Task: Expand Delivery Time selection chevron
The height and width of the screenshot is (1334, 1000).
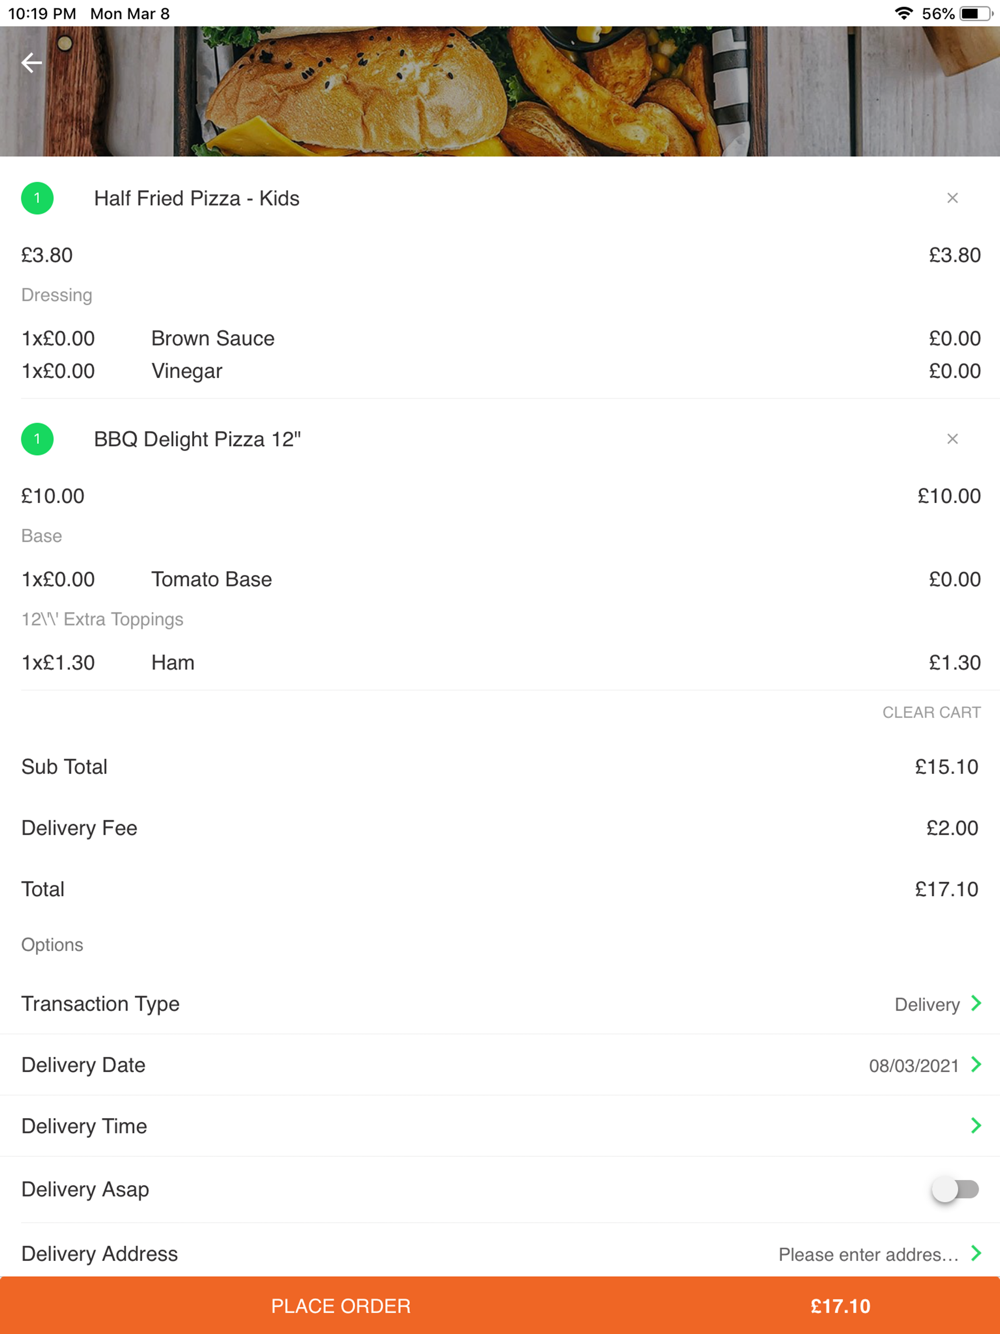Action: click(976, 1125)
